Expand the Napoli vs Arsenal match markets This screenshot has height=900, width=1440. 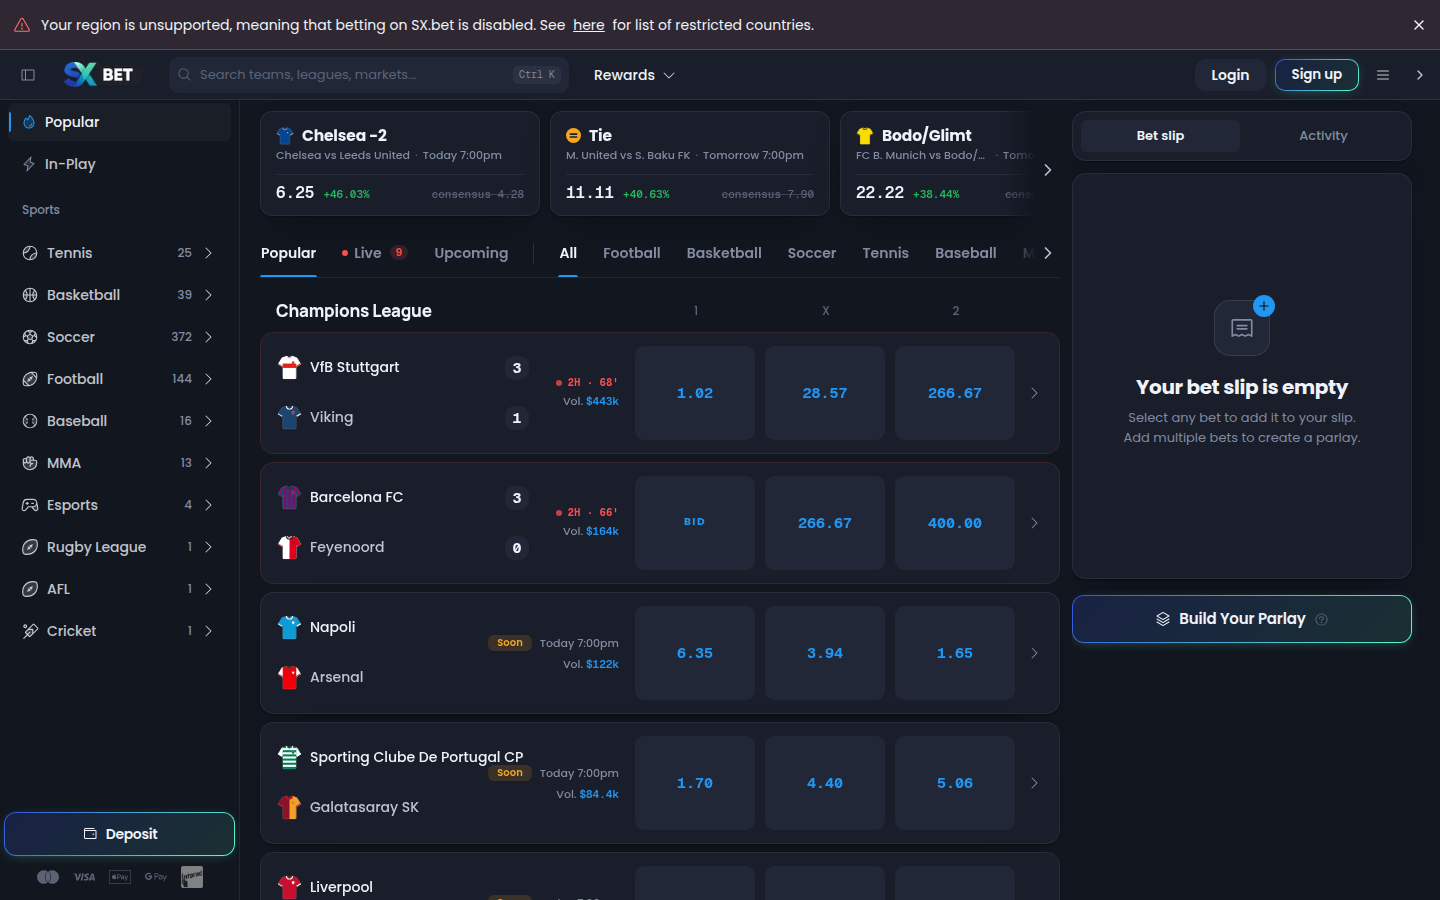pos(1034,653)
